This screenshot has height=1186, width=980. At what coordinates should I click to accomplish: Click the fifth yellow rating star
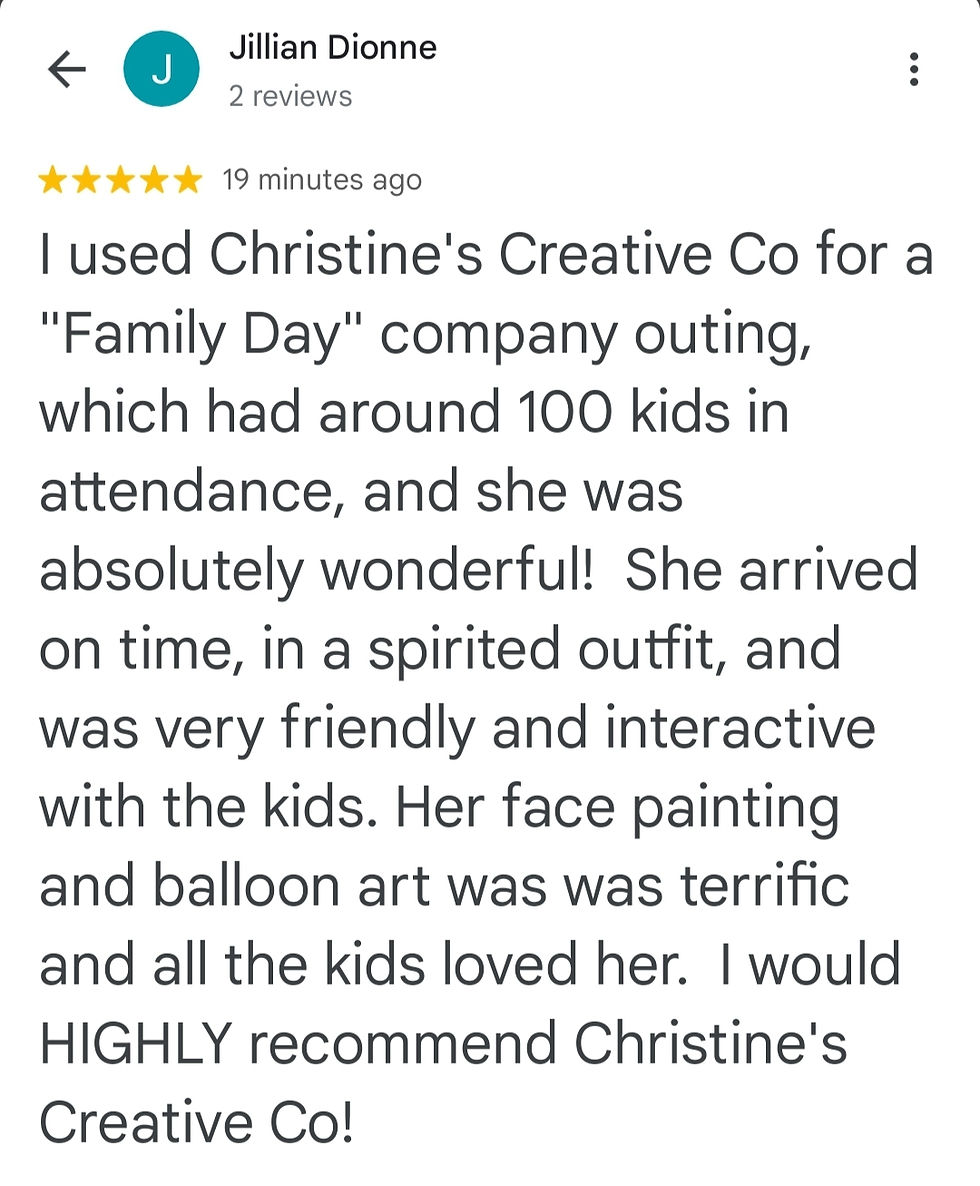[x=187, y=181]
